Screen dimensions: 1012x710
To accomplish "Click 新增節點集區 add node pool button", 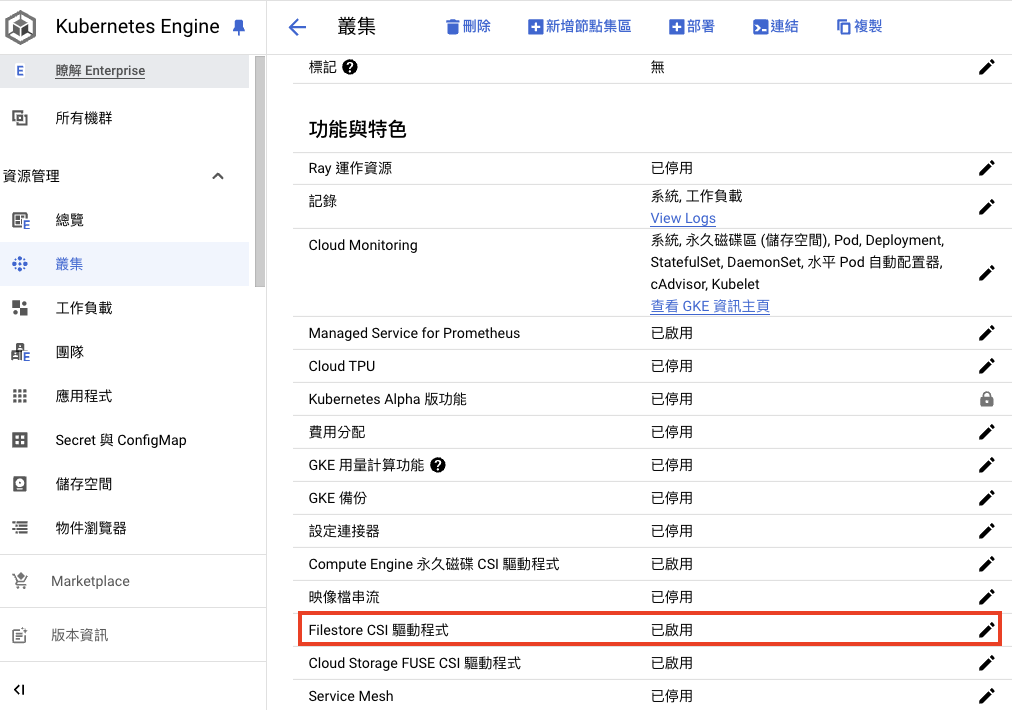I will click(580, 26).
